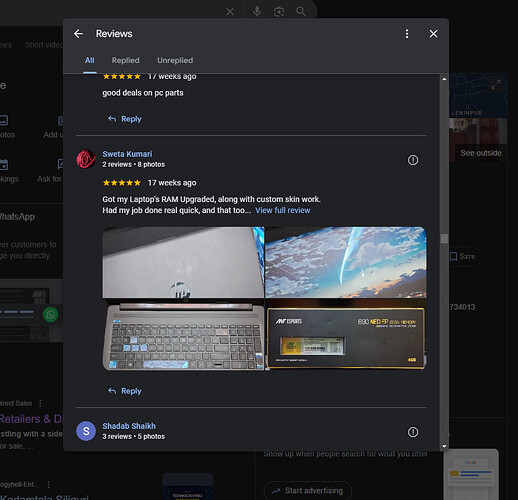
Task: Click Sweta Kumari's rose avatar
Action: [x=86, y=159]
